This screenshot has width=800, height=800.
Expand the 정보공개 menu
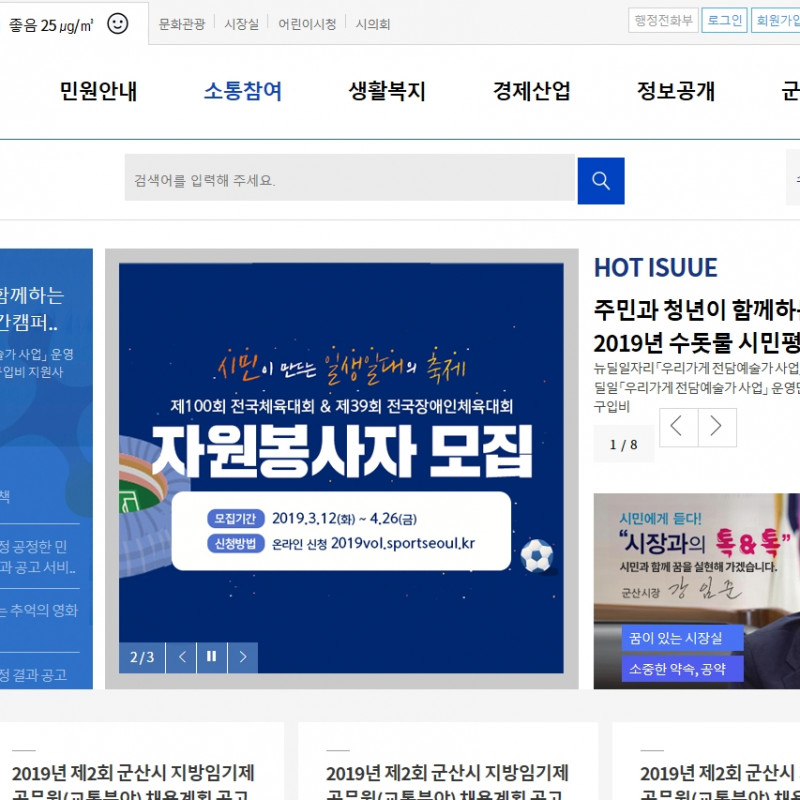coord(676,92)
